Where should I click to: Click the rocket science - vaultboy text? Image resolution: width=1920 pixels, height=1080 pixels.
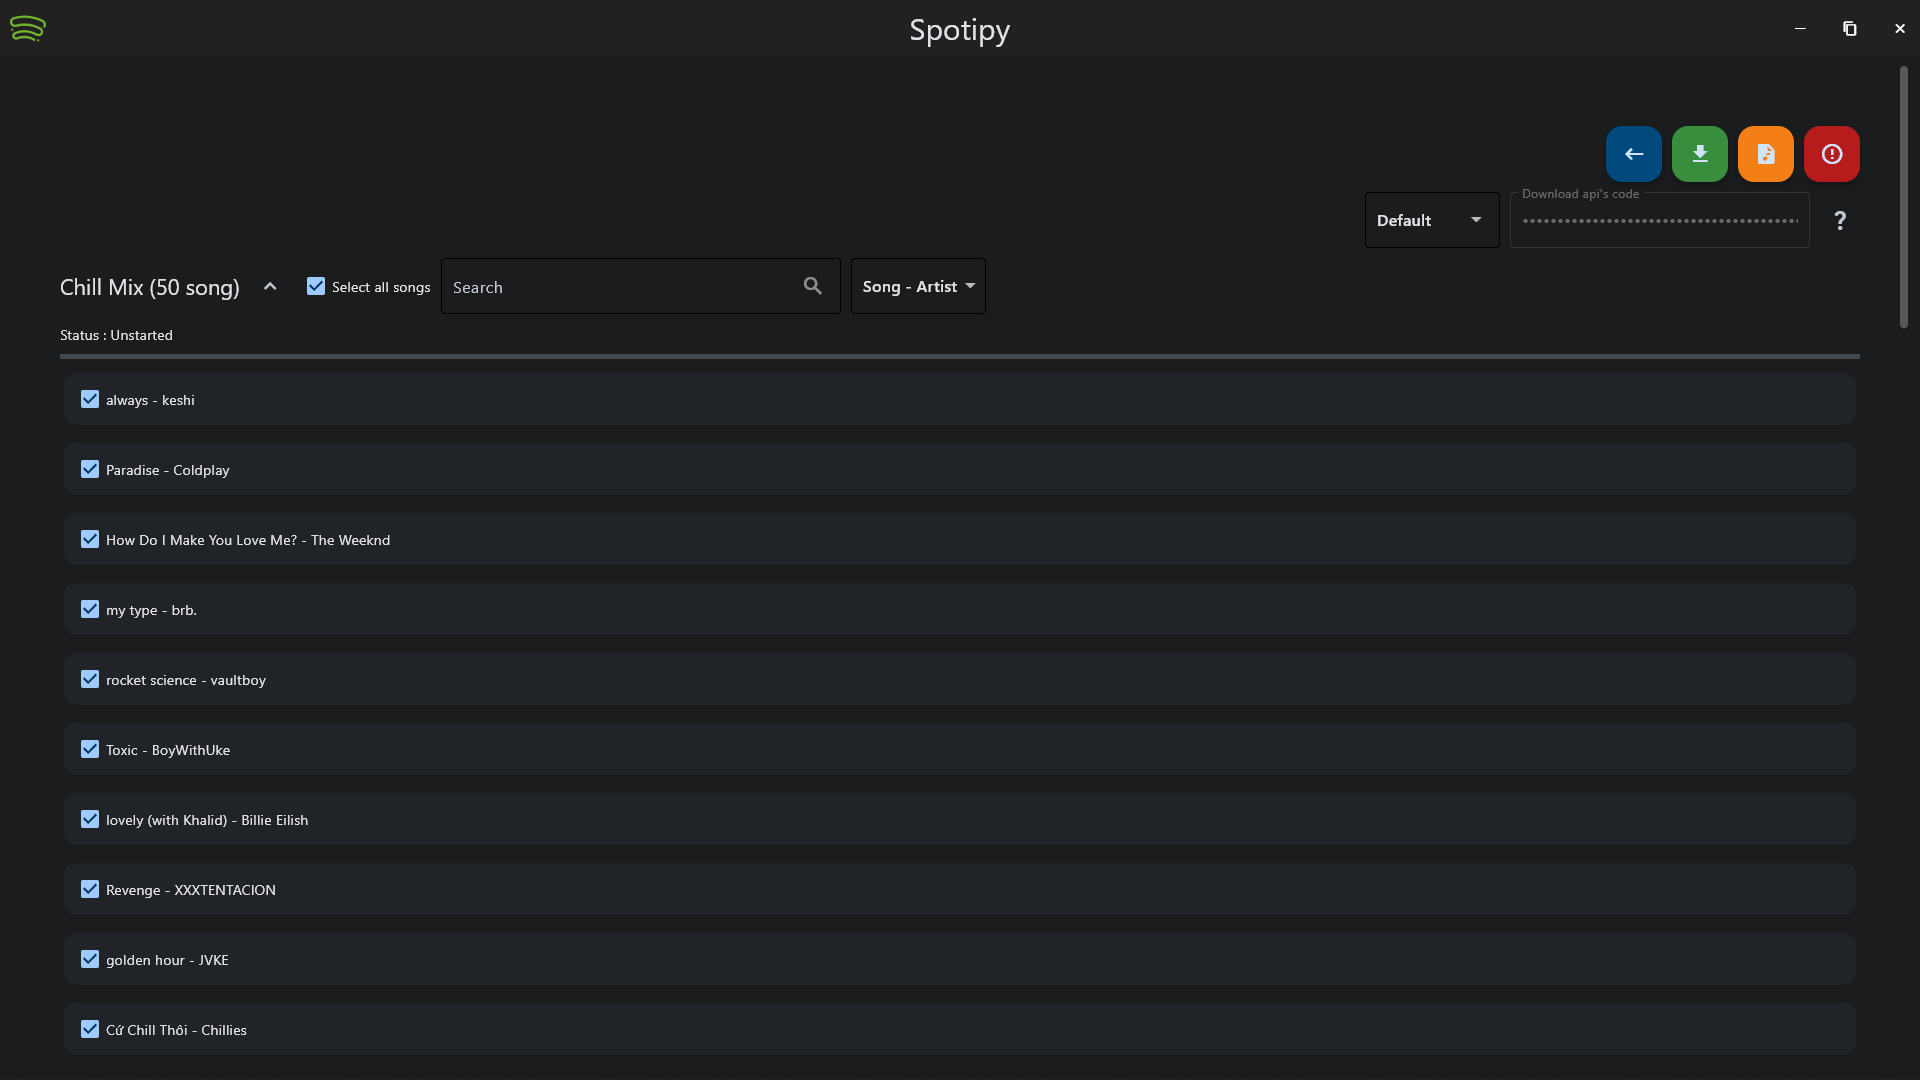pos(186,680)
